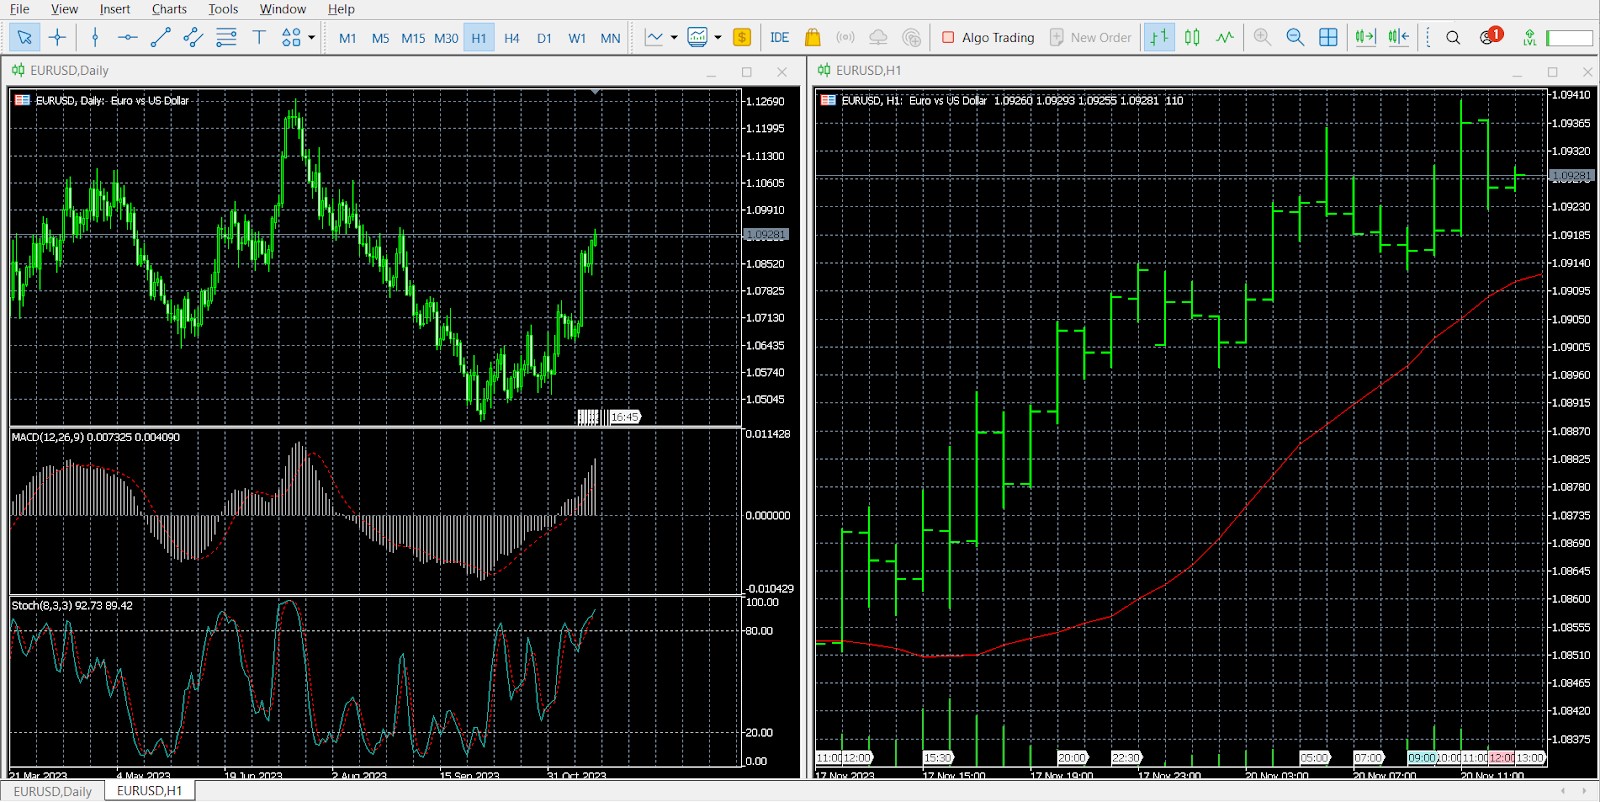The height and width of the screenshot is (802, 1600).
Task: Open the MetaEditor IDE
Action: [x=780, y=38]
